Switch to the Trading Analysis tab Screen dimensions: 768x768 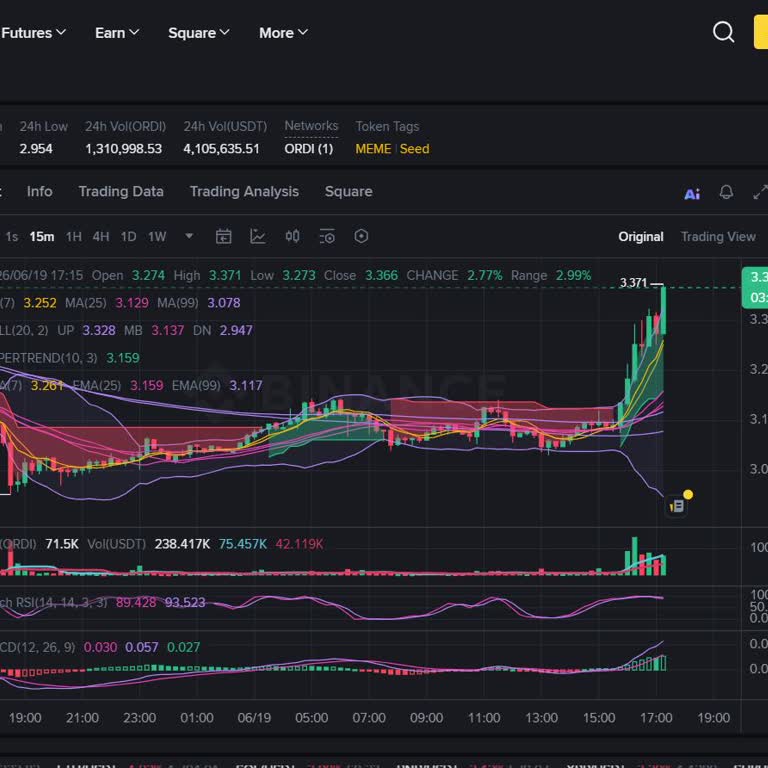click(x=244, y=192)
